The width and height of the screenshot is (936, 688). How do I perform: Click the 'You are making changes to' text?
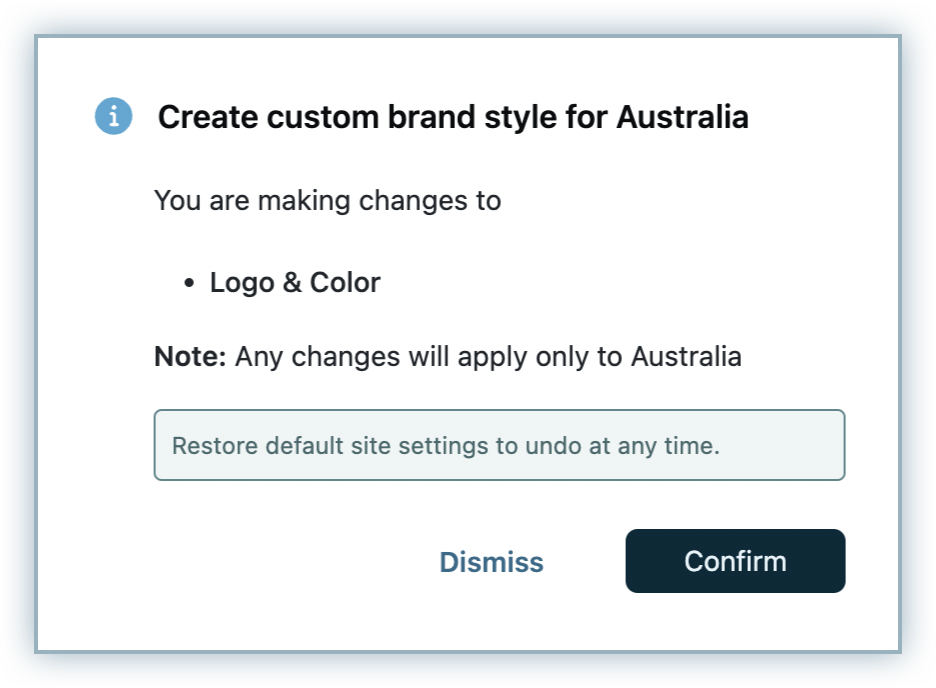(x=327, y=201)
